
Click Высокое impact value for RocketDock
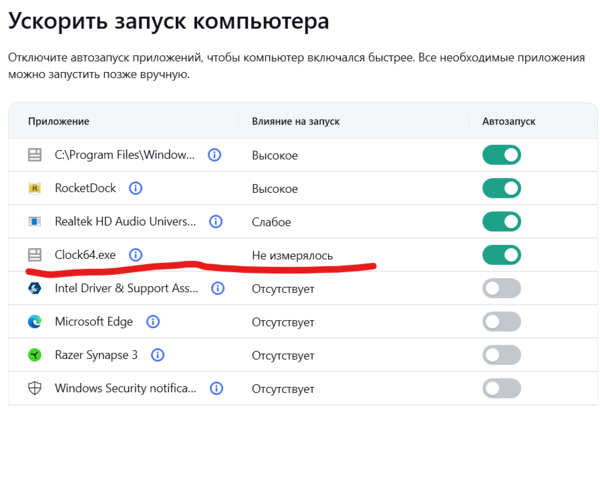tap(275, 189)
